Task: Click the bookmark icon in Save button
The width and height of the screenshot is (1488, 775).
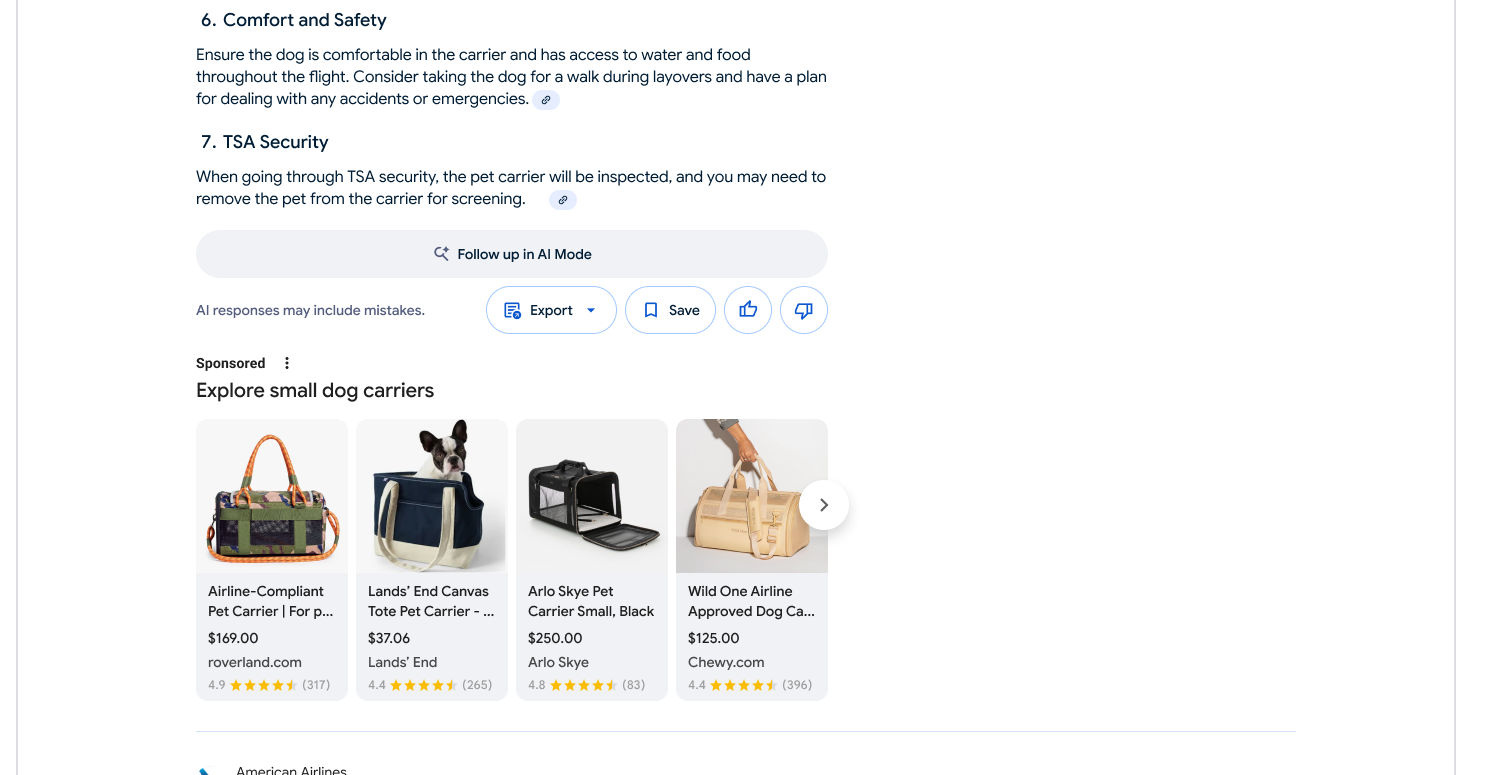Action: 651,310
